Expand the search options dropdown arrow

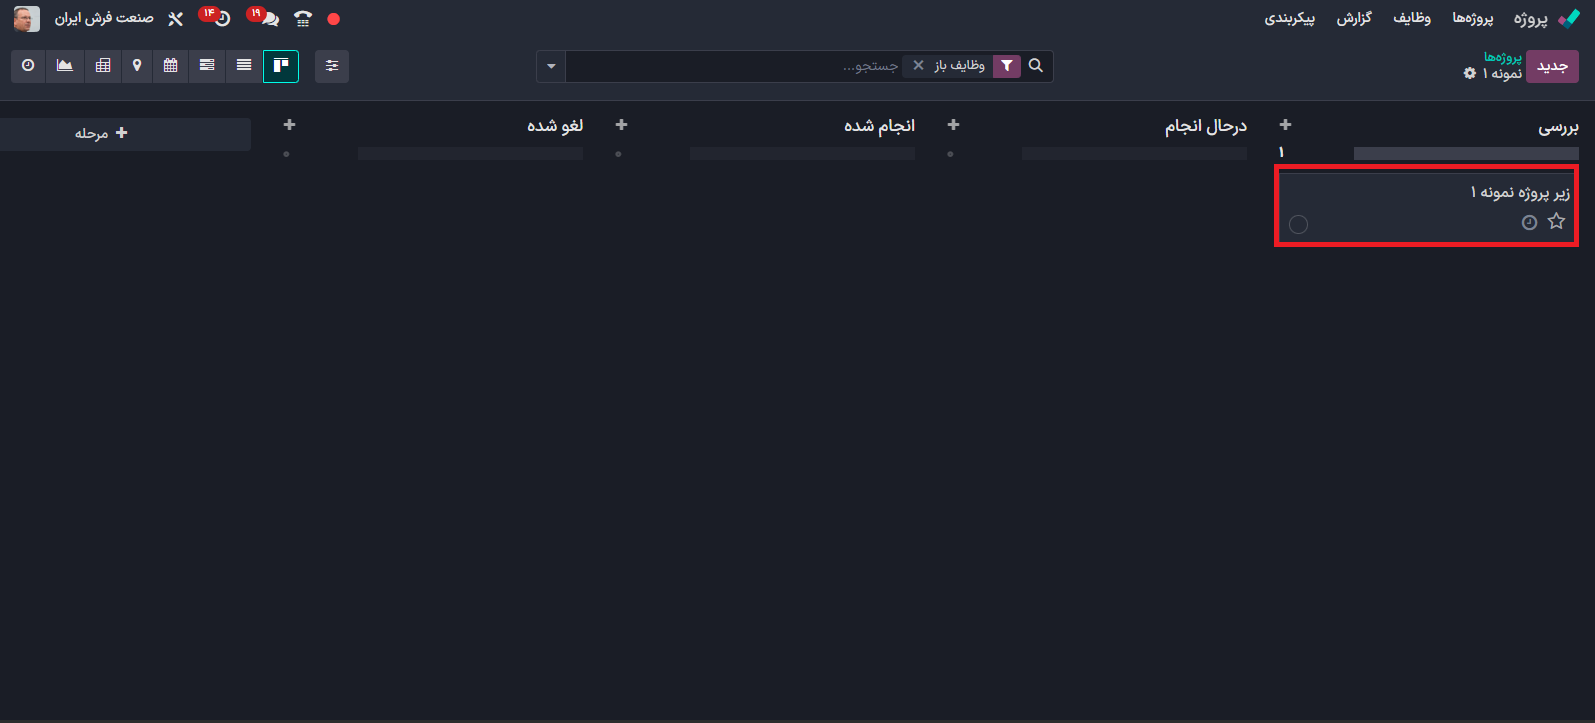point(551,67)
